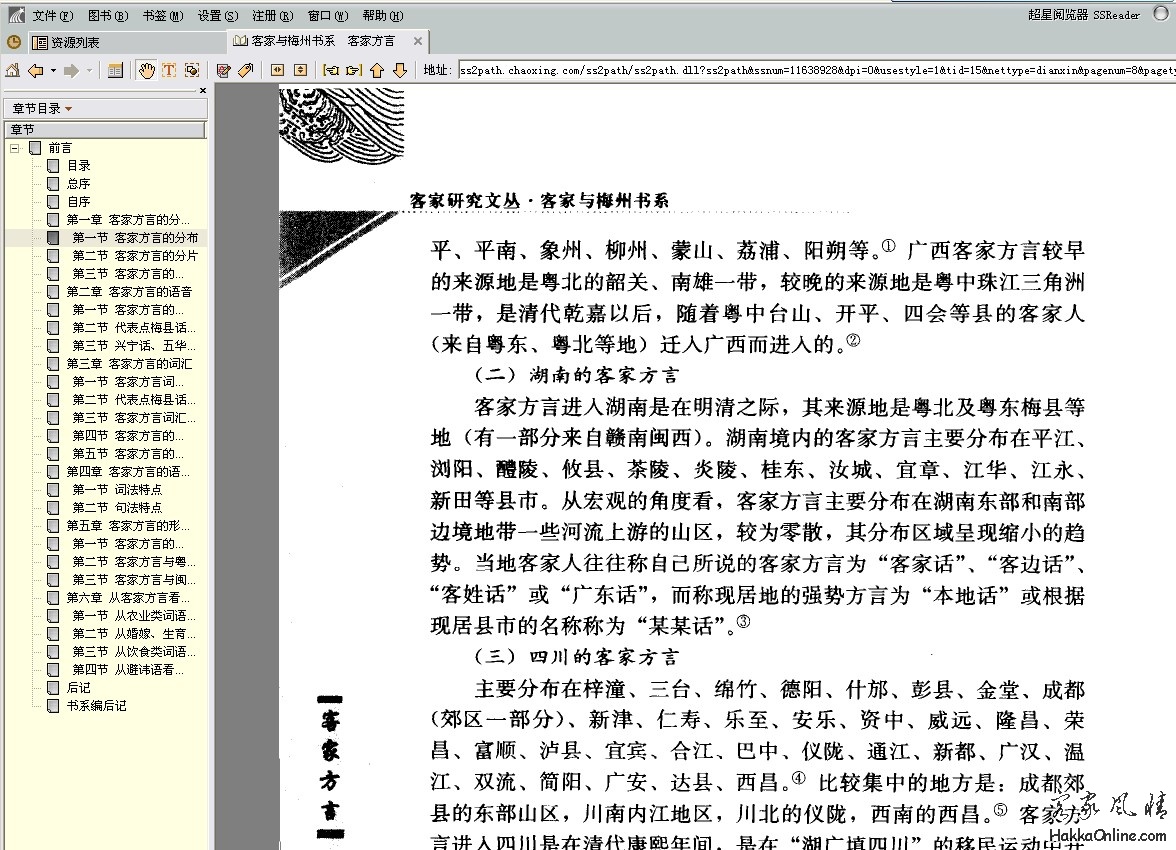
Task: Open the annotation pencil tool
Action: [223, 70]
